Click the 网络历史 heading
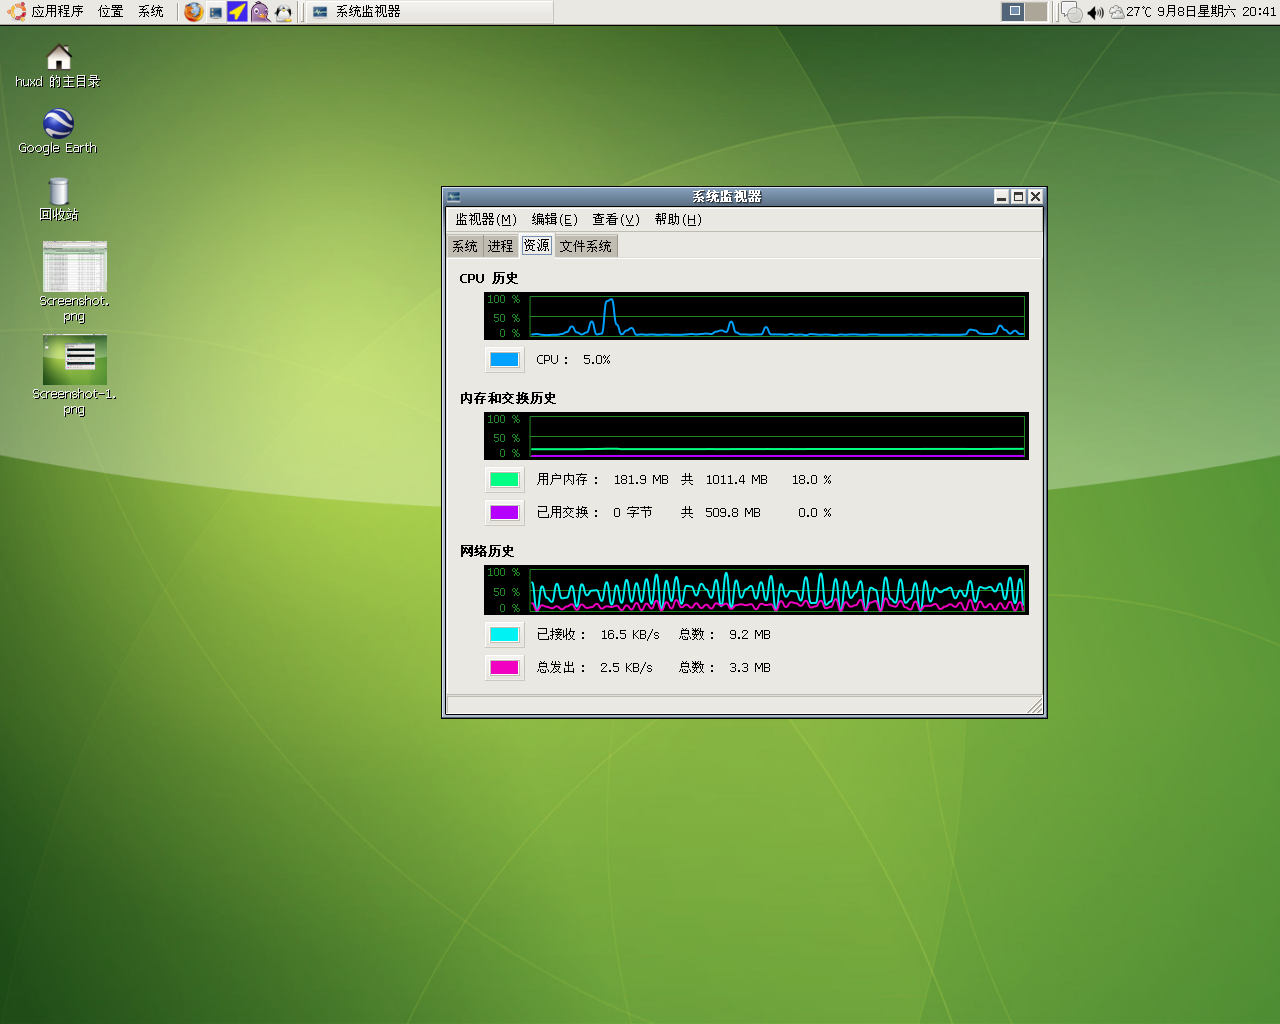This screenshot has height=1024, width=1280. (x=487, y=551)
